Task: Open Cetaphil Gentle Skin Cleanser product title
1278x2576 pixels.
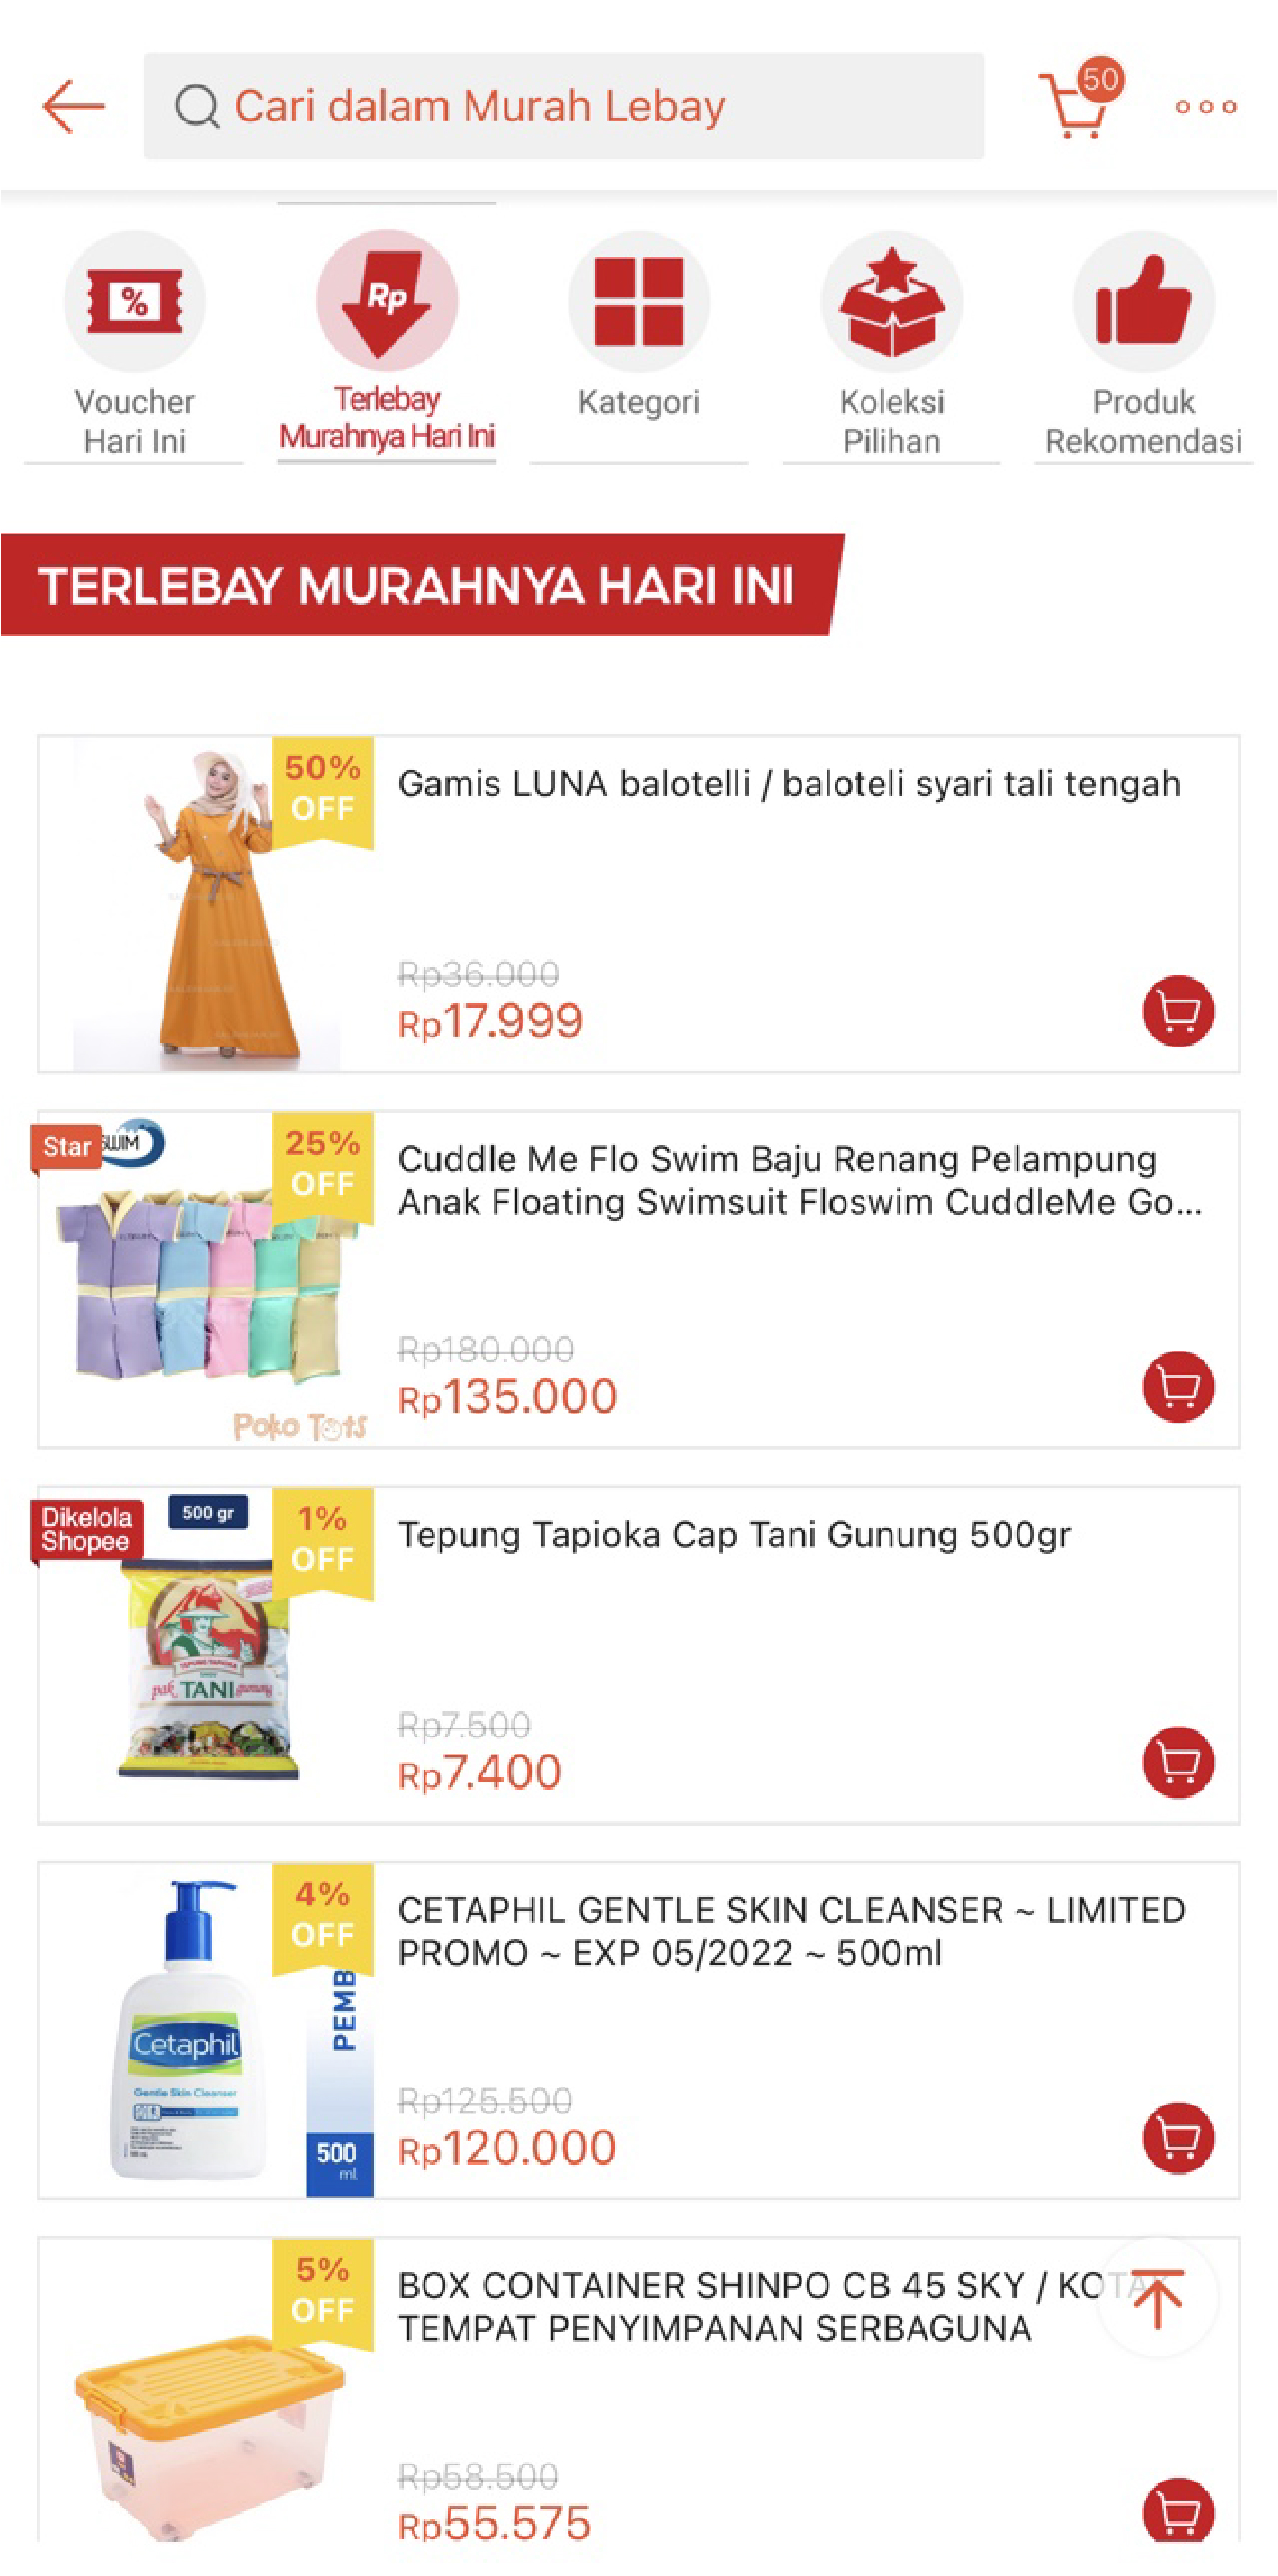Action: pyautogui.click(x=791, y=1931)
